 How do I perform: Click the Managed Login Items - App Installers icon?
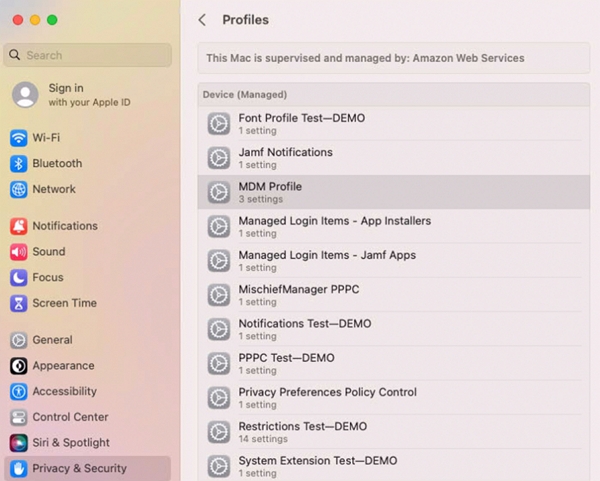coord(219,226)
